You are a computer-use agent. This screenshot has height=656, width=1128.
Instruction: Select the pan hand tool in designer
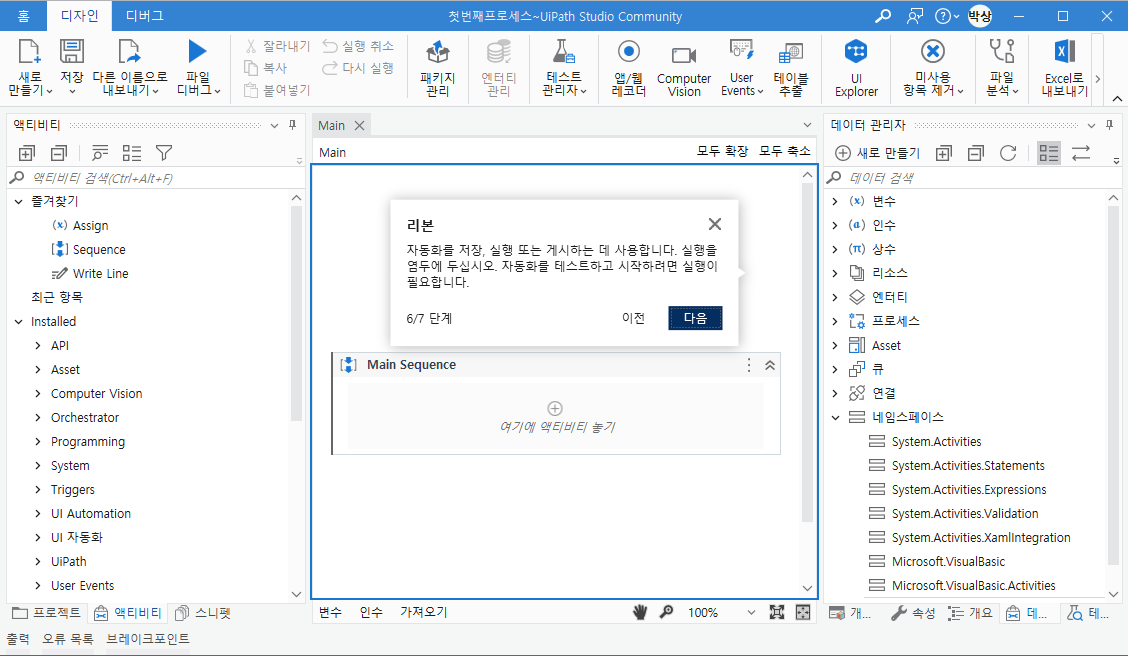tap(640, 612)
